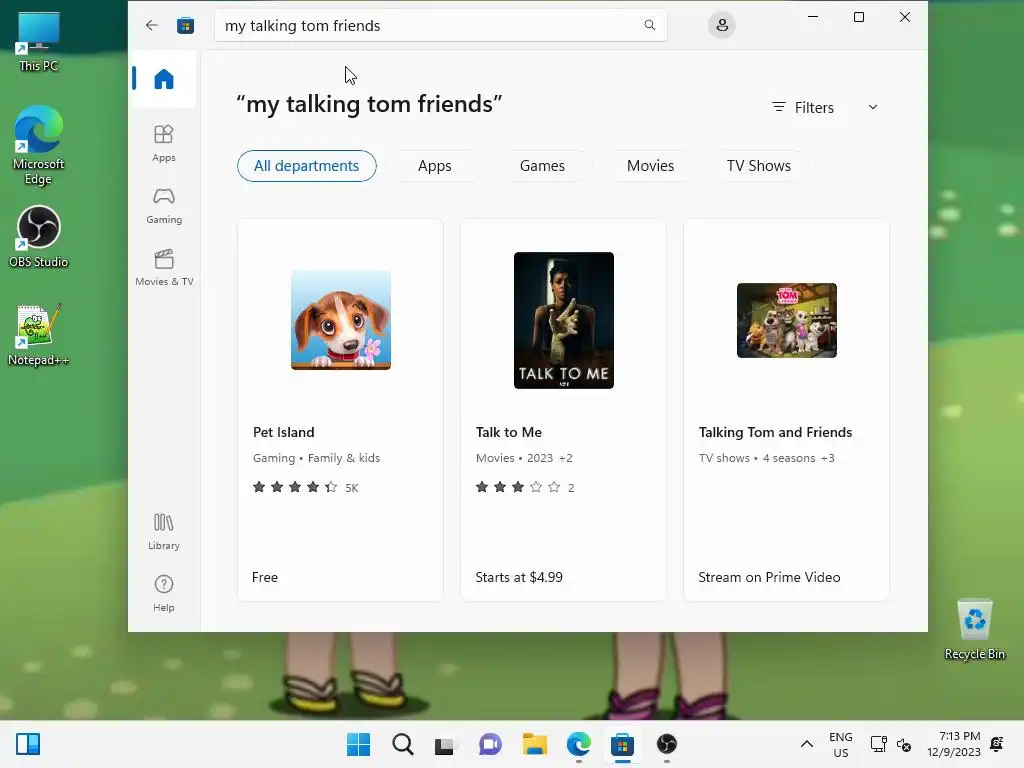Click the search magnifier icon in search box
1024x768 pixels.
649,25
